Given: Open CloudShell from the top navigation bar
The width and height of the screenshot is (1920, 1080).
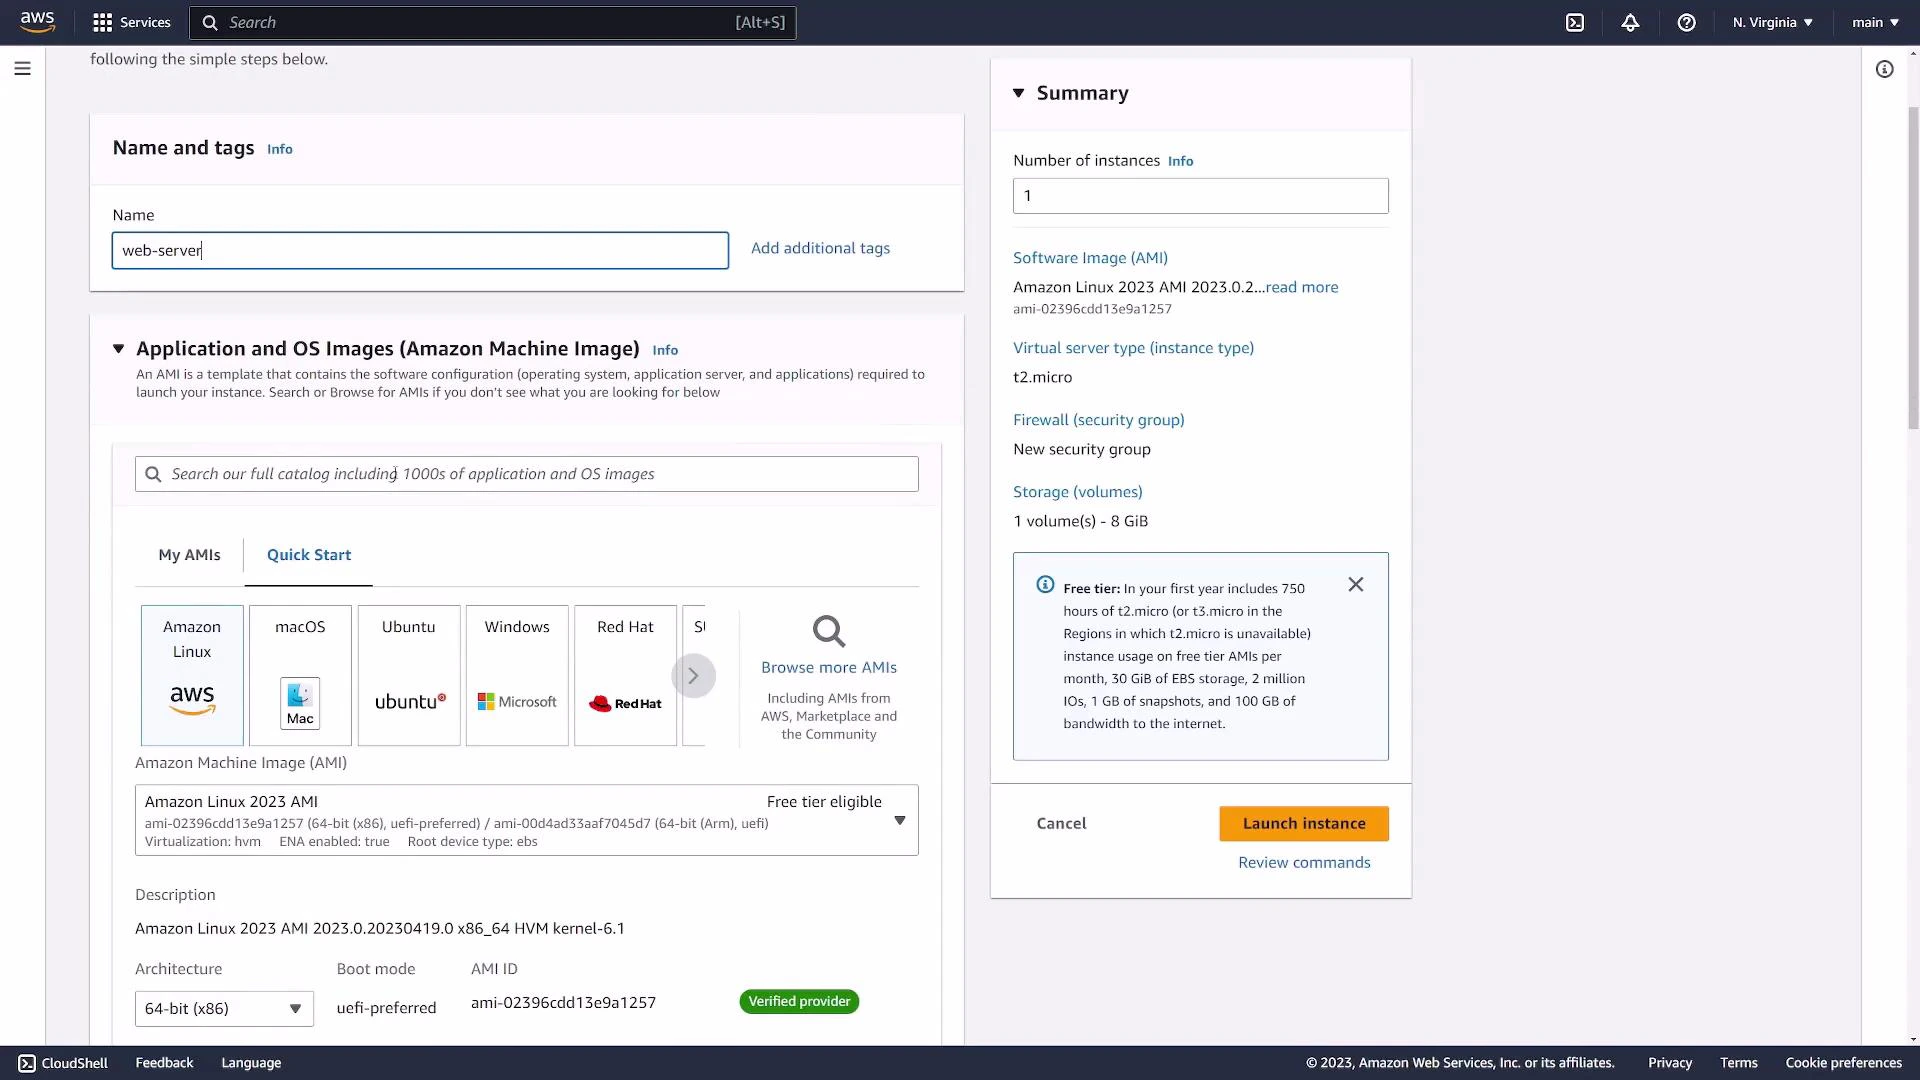Looking at the screenshot, I should click(x=1575, y=22).
